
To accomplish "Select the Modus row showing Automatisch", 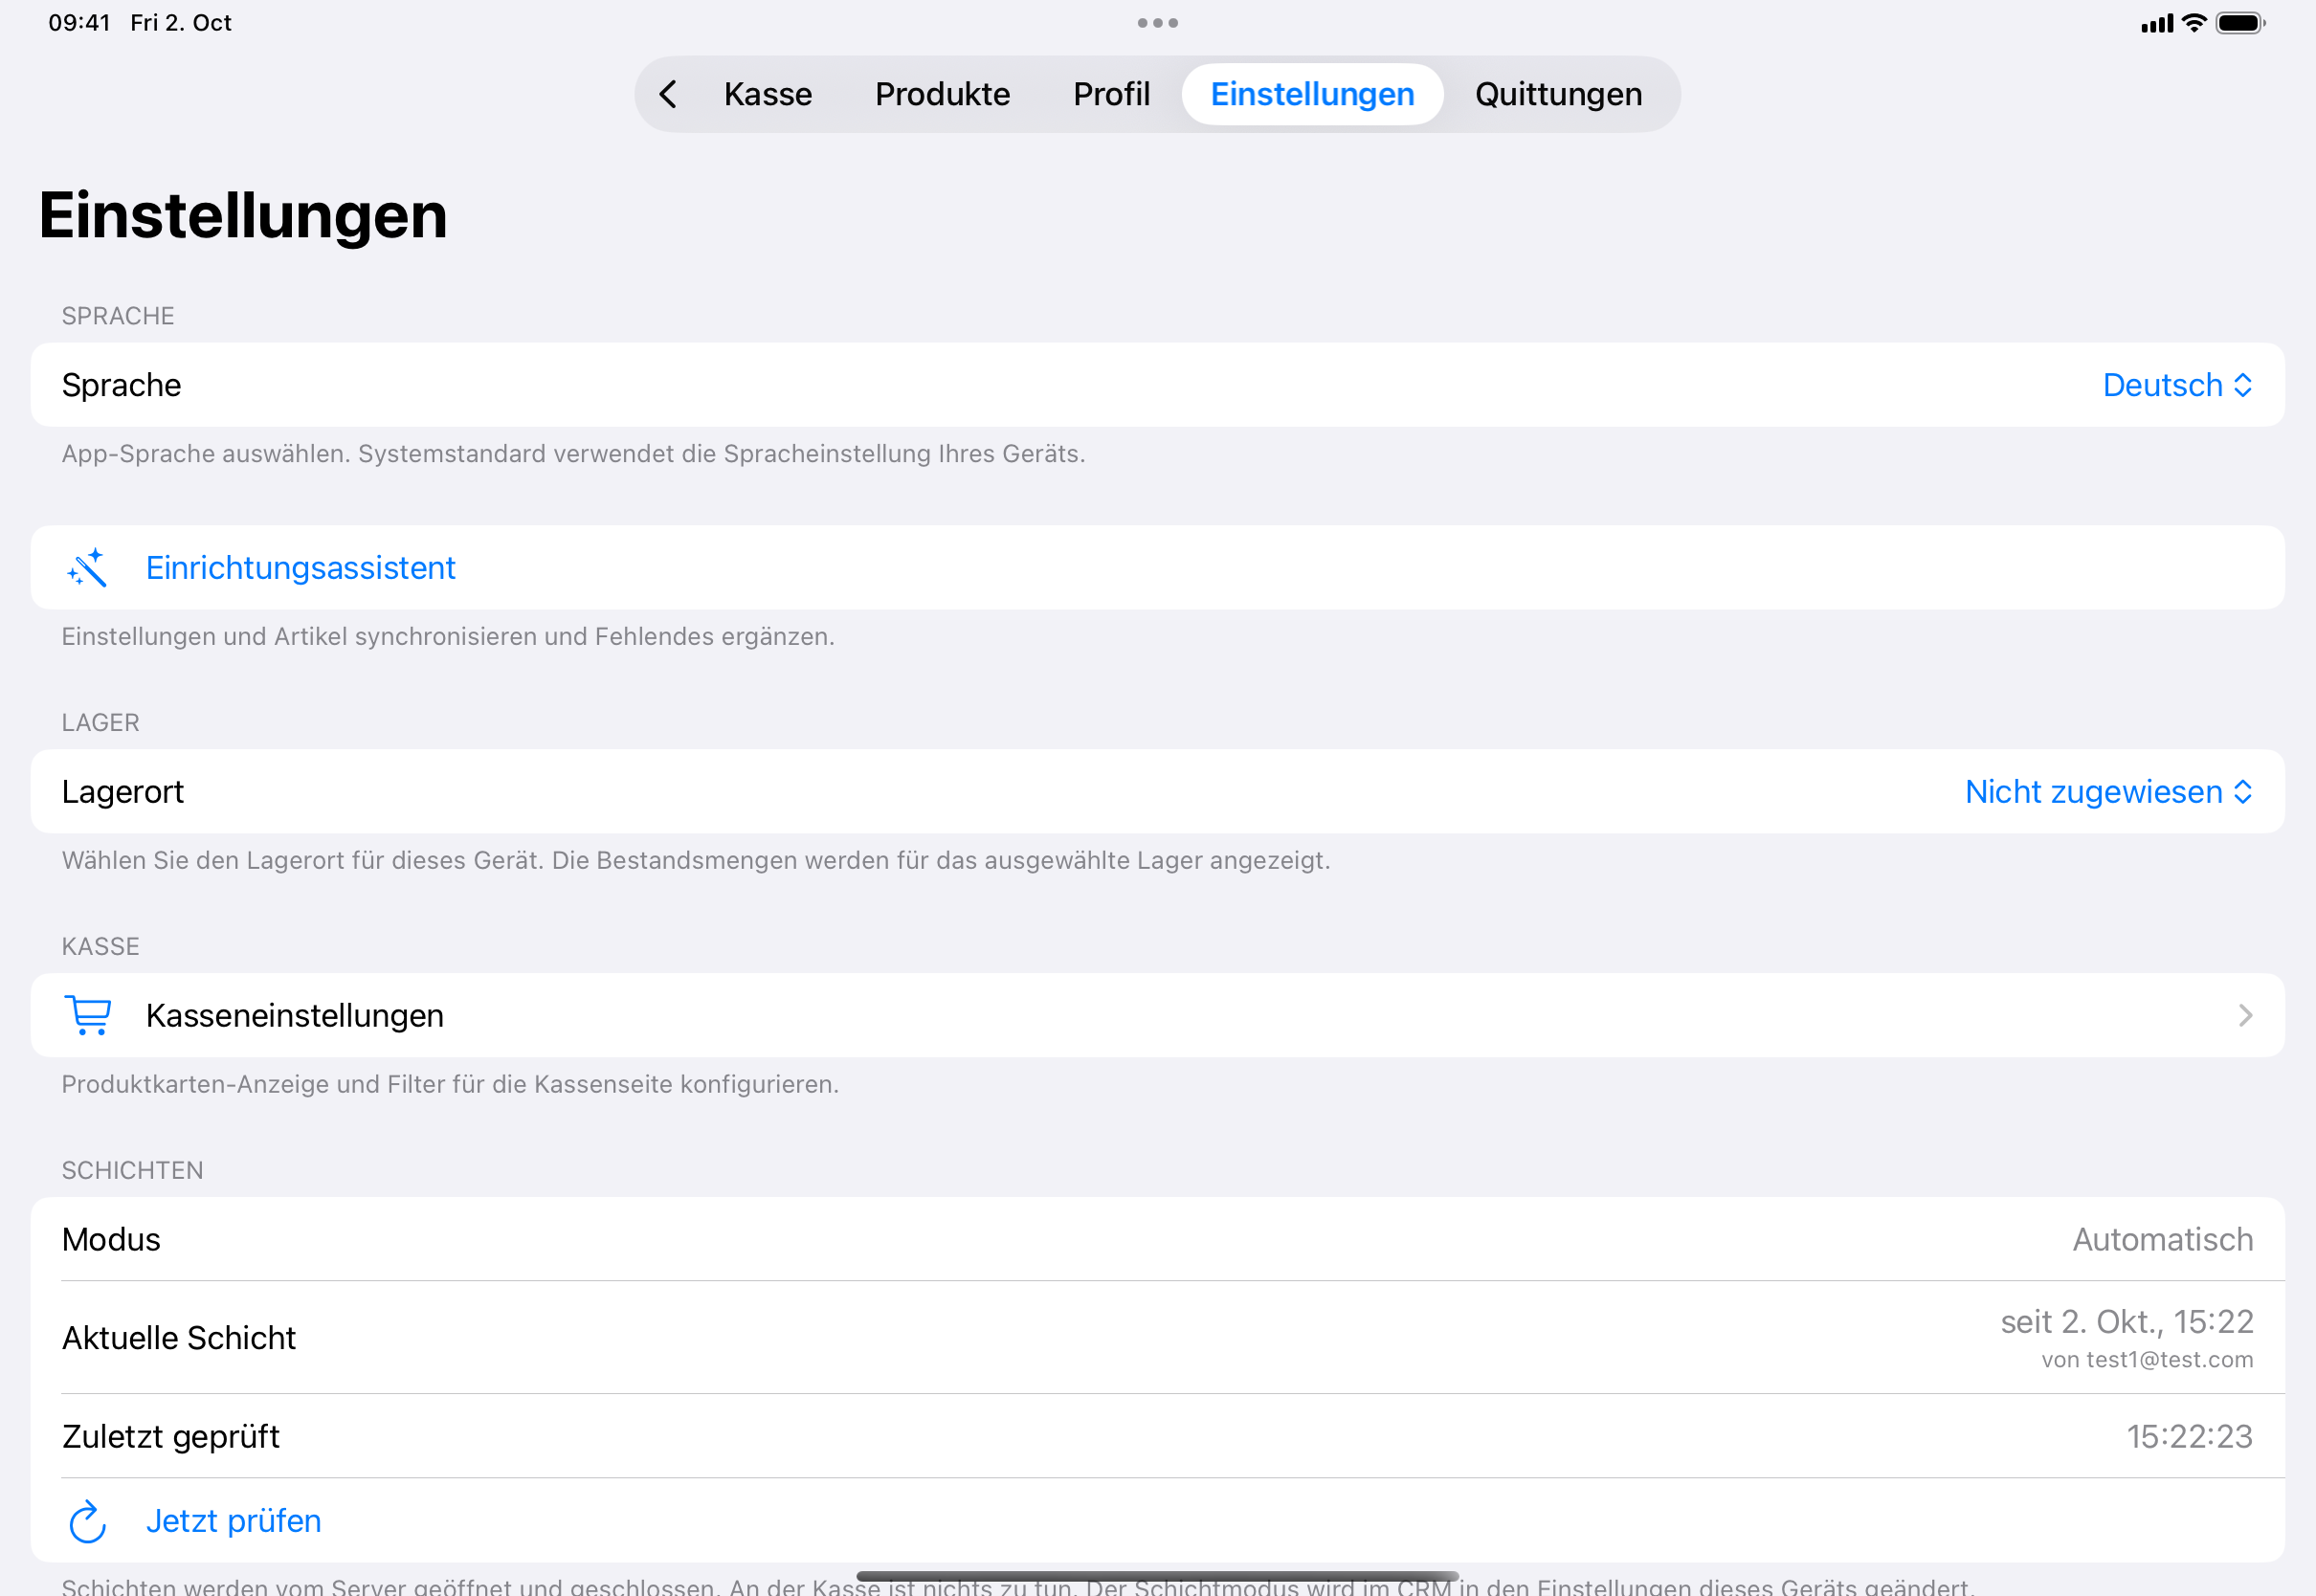I will (x=1157, y=1239).
